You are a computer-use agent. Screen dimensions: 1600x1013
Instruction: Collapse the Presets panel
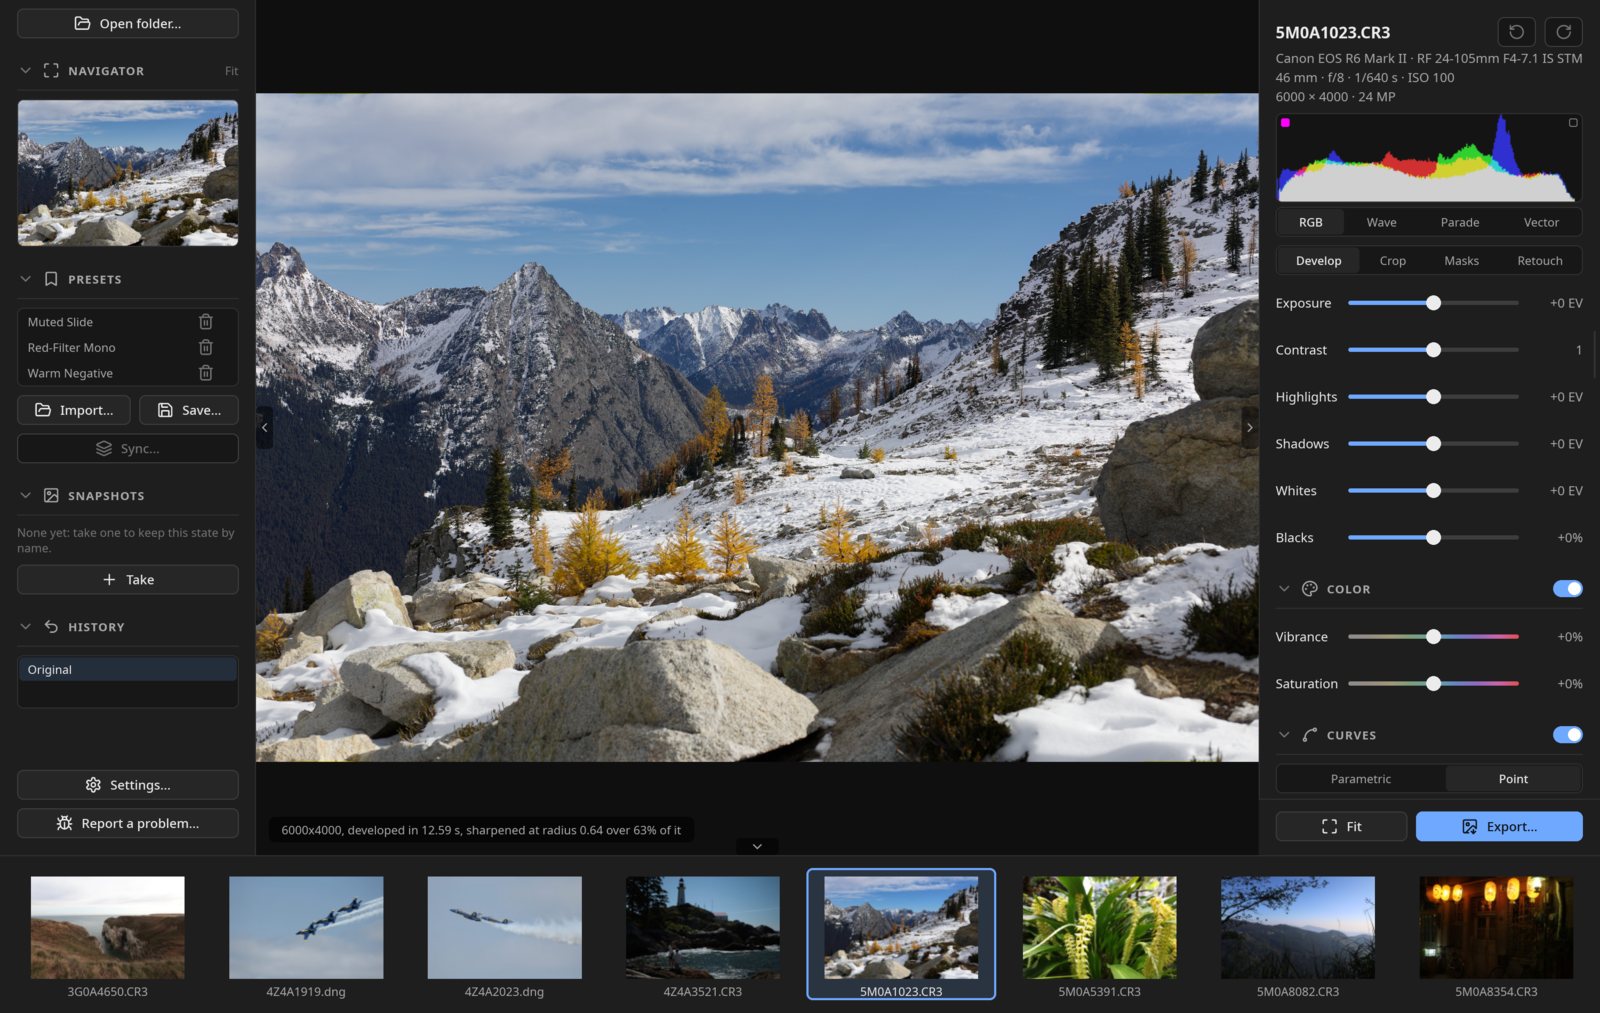point(25,279)
